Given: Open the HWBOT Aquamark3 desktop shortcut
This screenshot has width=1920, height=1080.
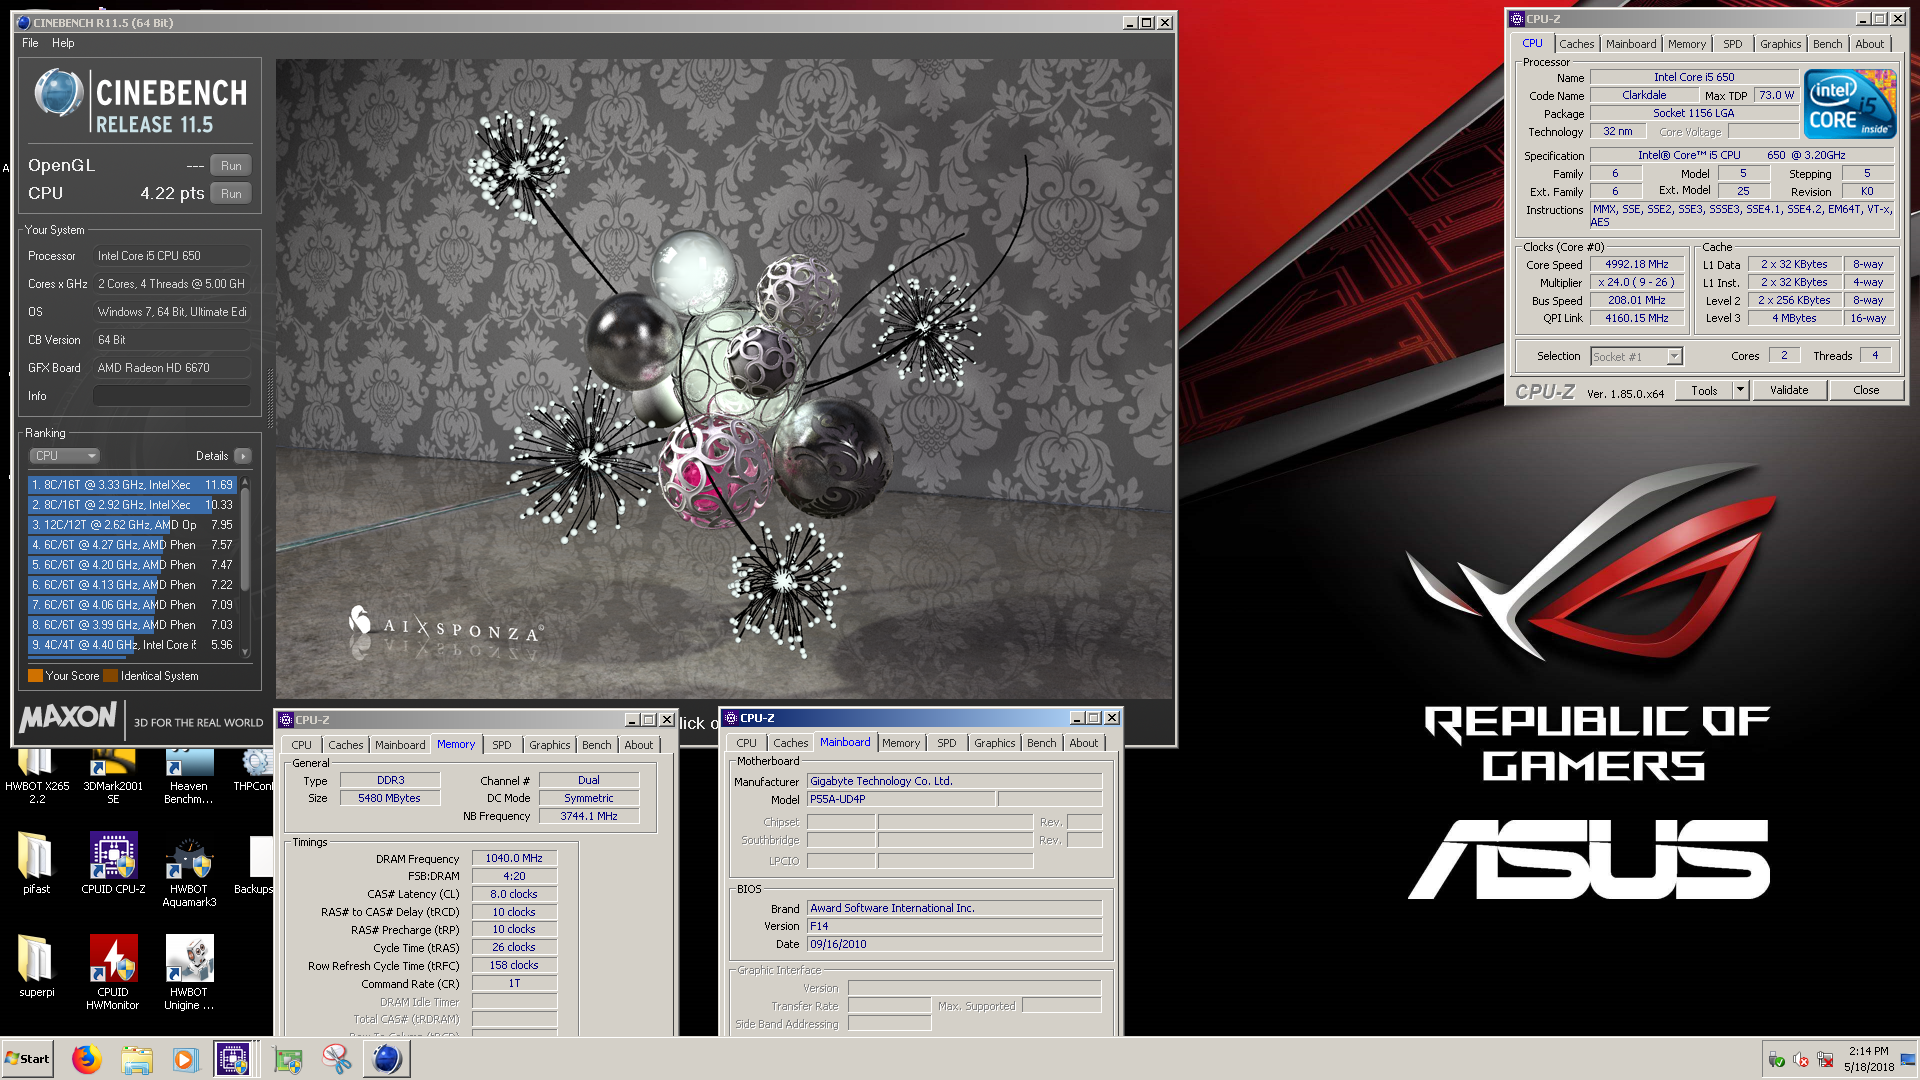Looking at the screenshot, I should [189, 870].
